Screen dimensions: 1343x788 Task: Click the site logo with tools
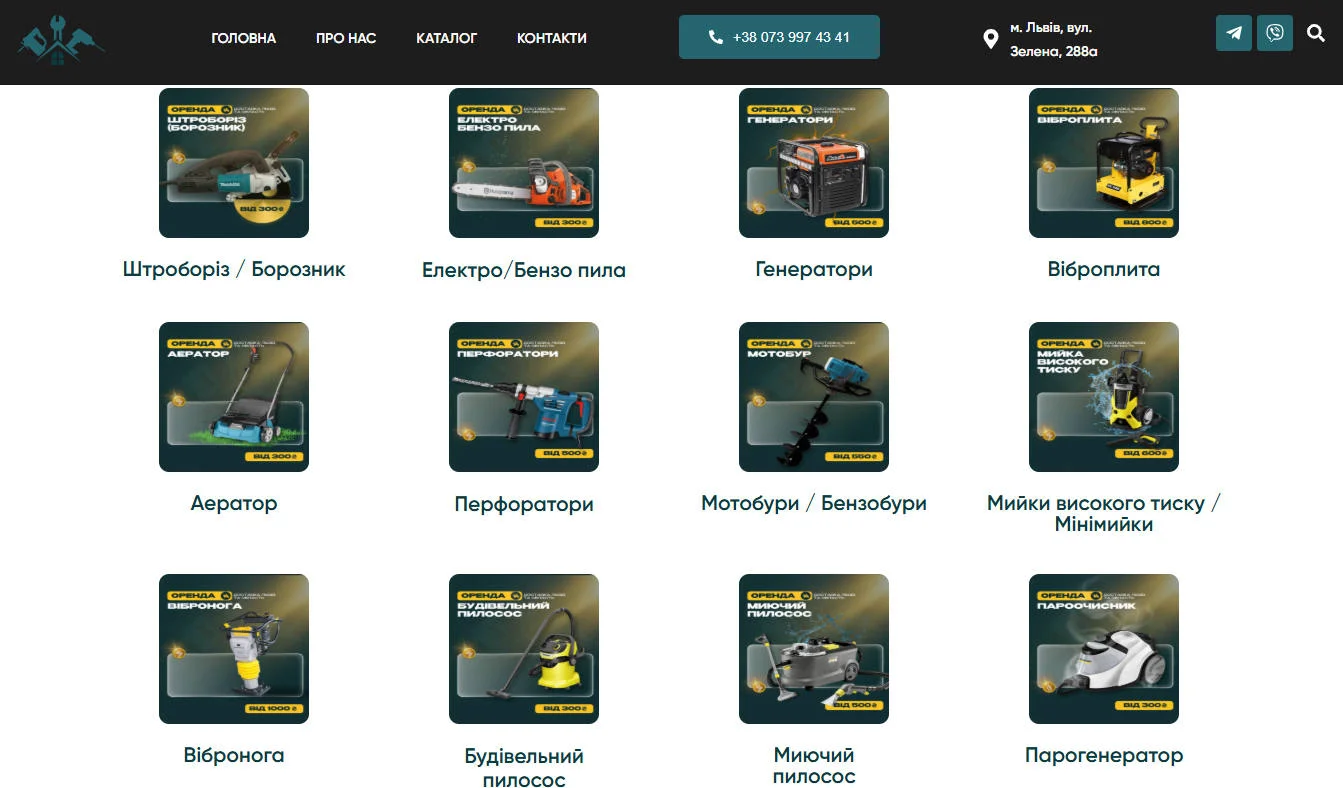[x=60, y=38]
